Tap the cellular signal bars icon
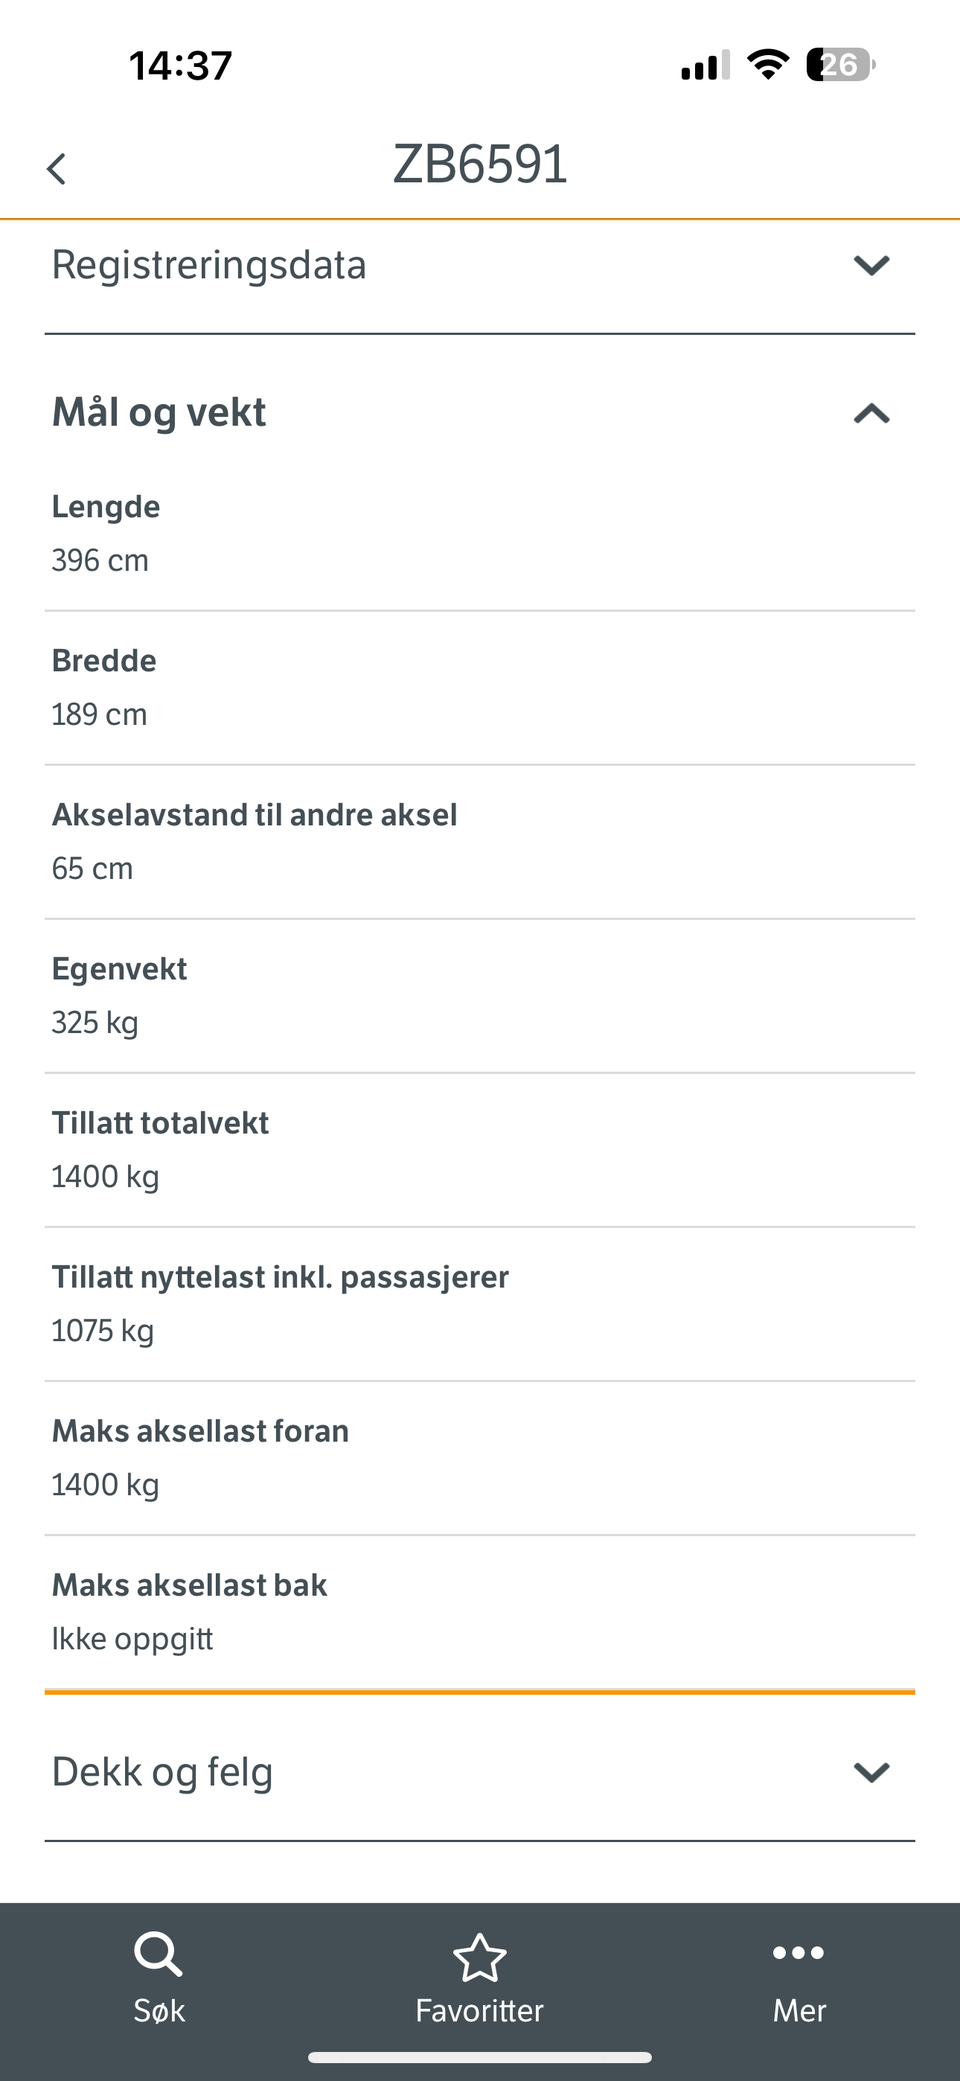Viewport: 960px width, 2081px height. click(x=705, y=66)
